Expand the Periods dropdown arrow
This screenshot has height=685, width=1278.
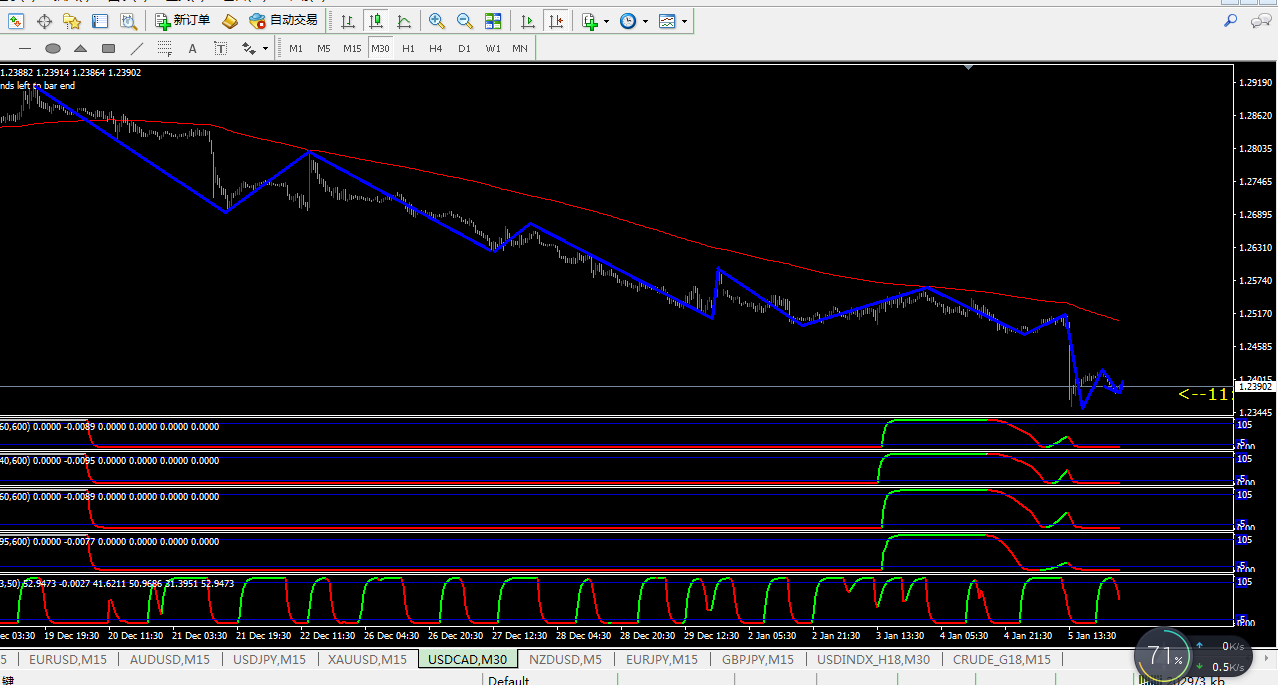point(645,21)
